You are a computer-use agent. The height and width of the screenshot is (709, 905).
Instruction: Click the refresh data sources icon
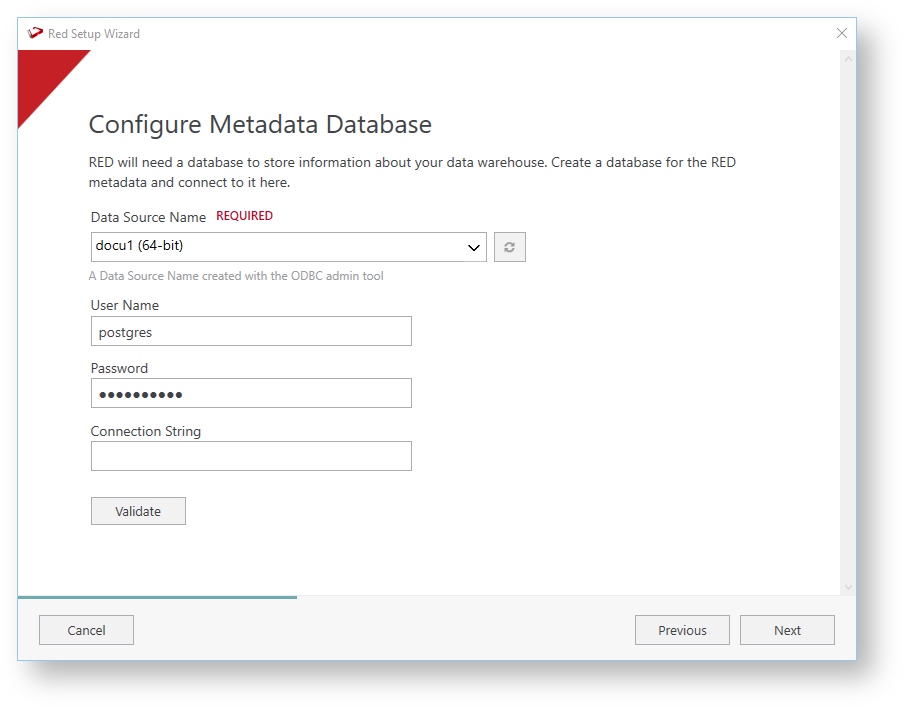click(509, 247)
